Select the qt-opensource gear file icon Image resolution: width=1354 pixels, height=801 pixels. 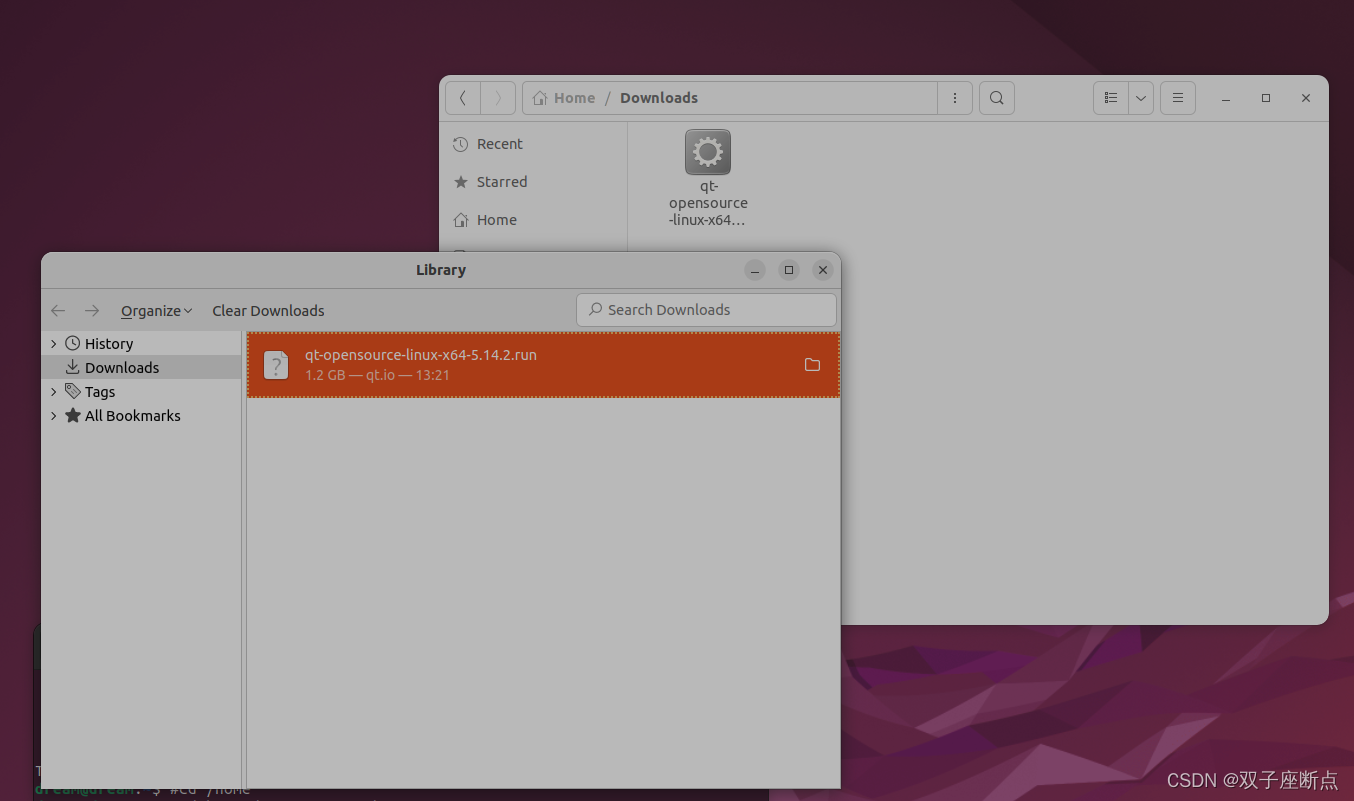coord(708,153)
